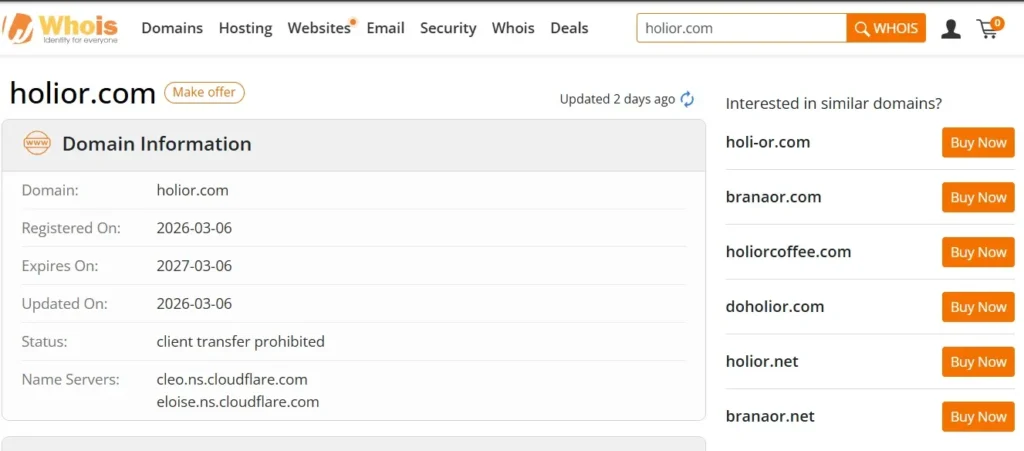Click Registered On value 2026-03-06
Image resolution: width=1024 pixels, height=451 pixels.
(194, 228)
